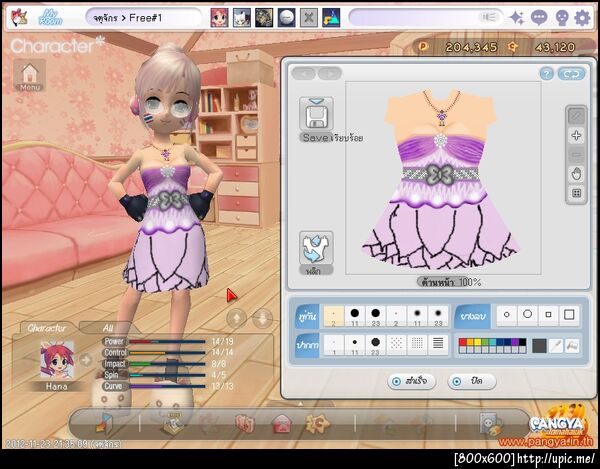Screen dimensions: 600x469
Task: Click the locker padlock icon in bottom bar
Action: click(491, 424)
